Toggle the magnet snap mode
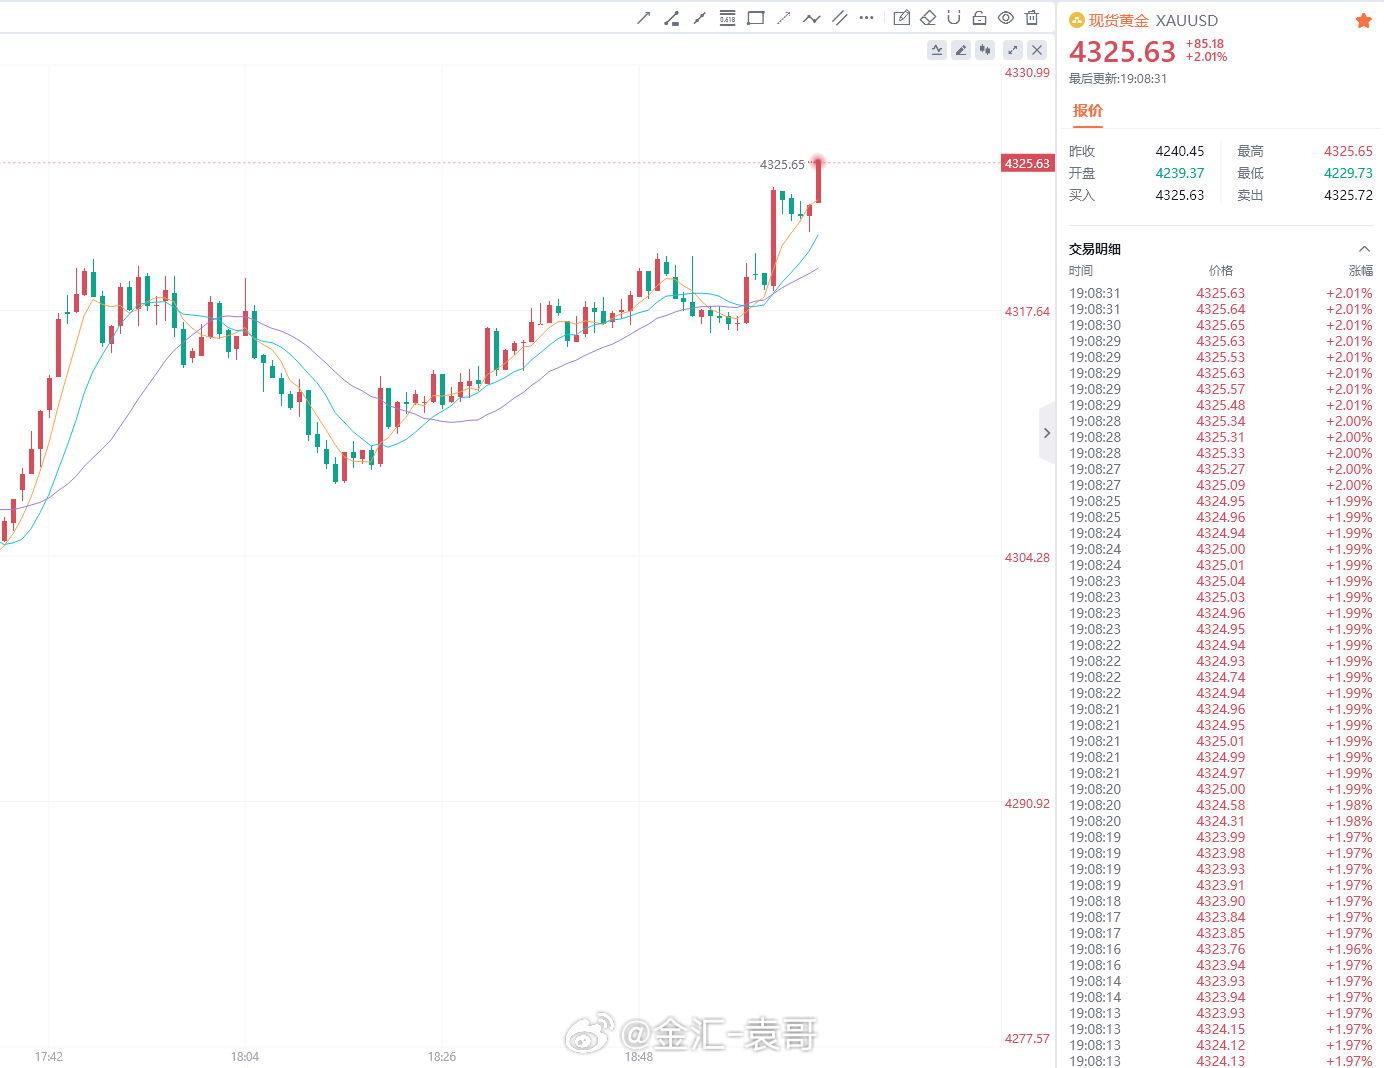1384x1068 pixels. (953, 18)
